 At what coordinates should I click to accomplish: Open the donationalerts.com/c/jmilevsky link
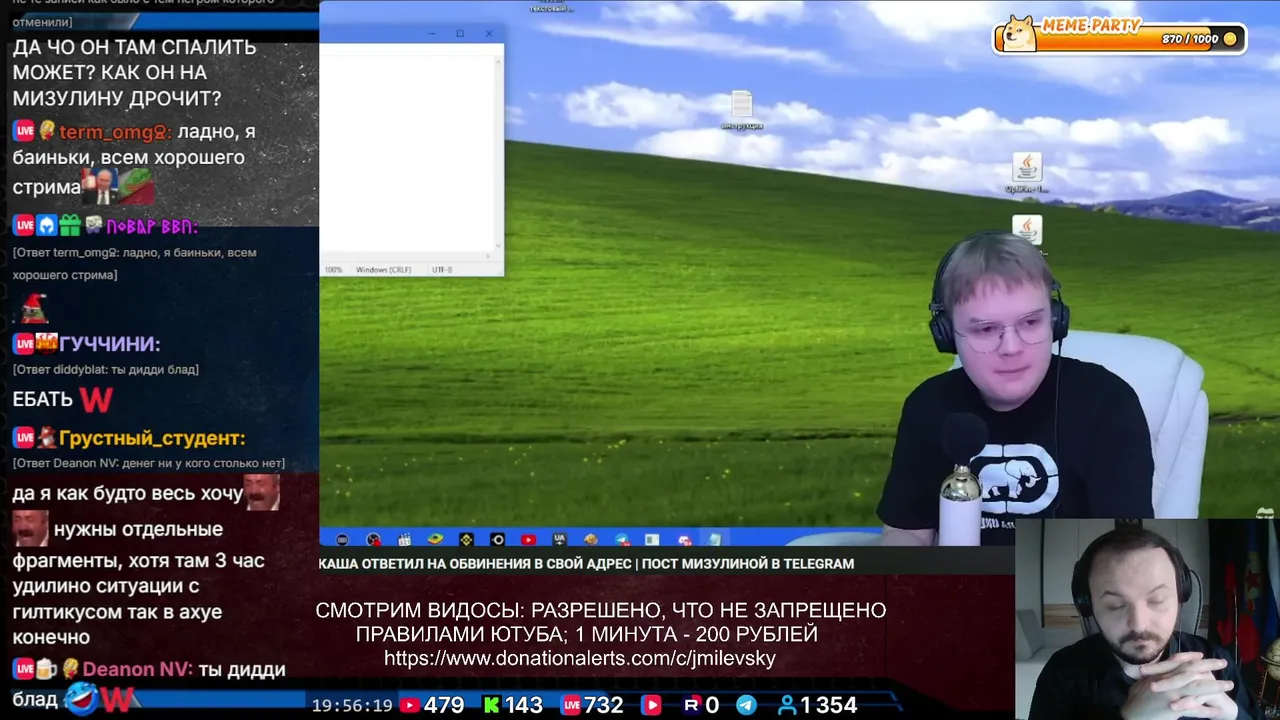click(x=580, y=659)
